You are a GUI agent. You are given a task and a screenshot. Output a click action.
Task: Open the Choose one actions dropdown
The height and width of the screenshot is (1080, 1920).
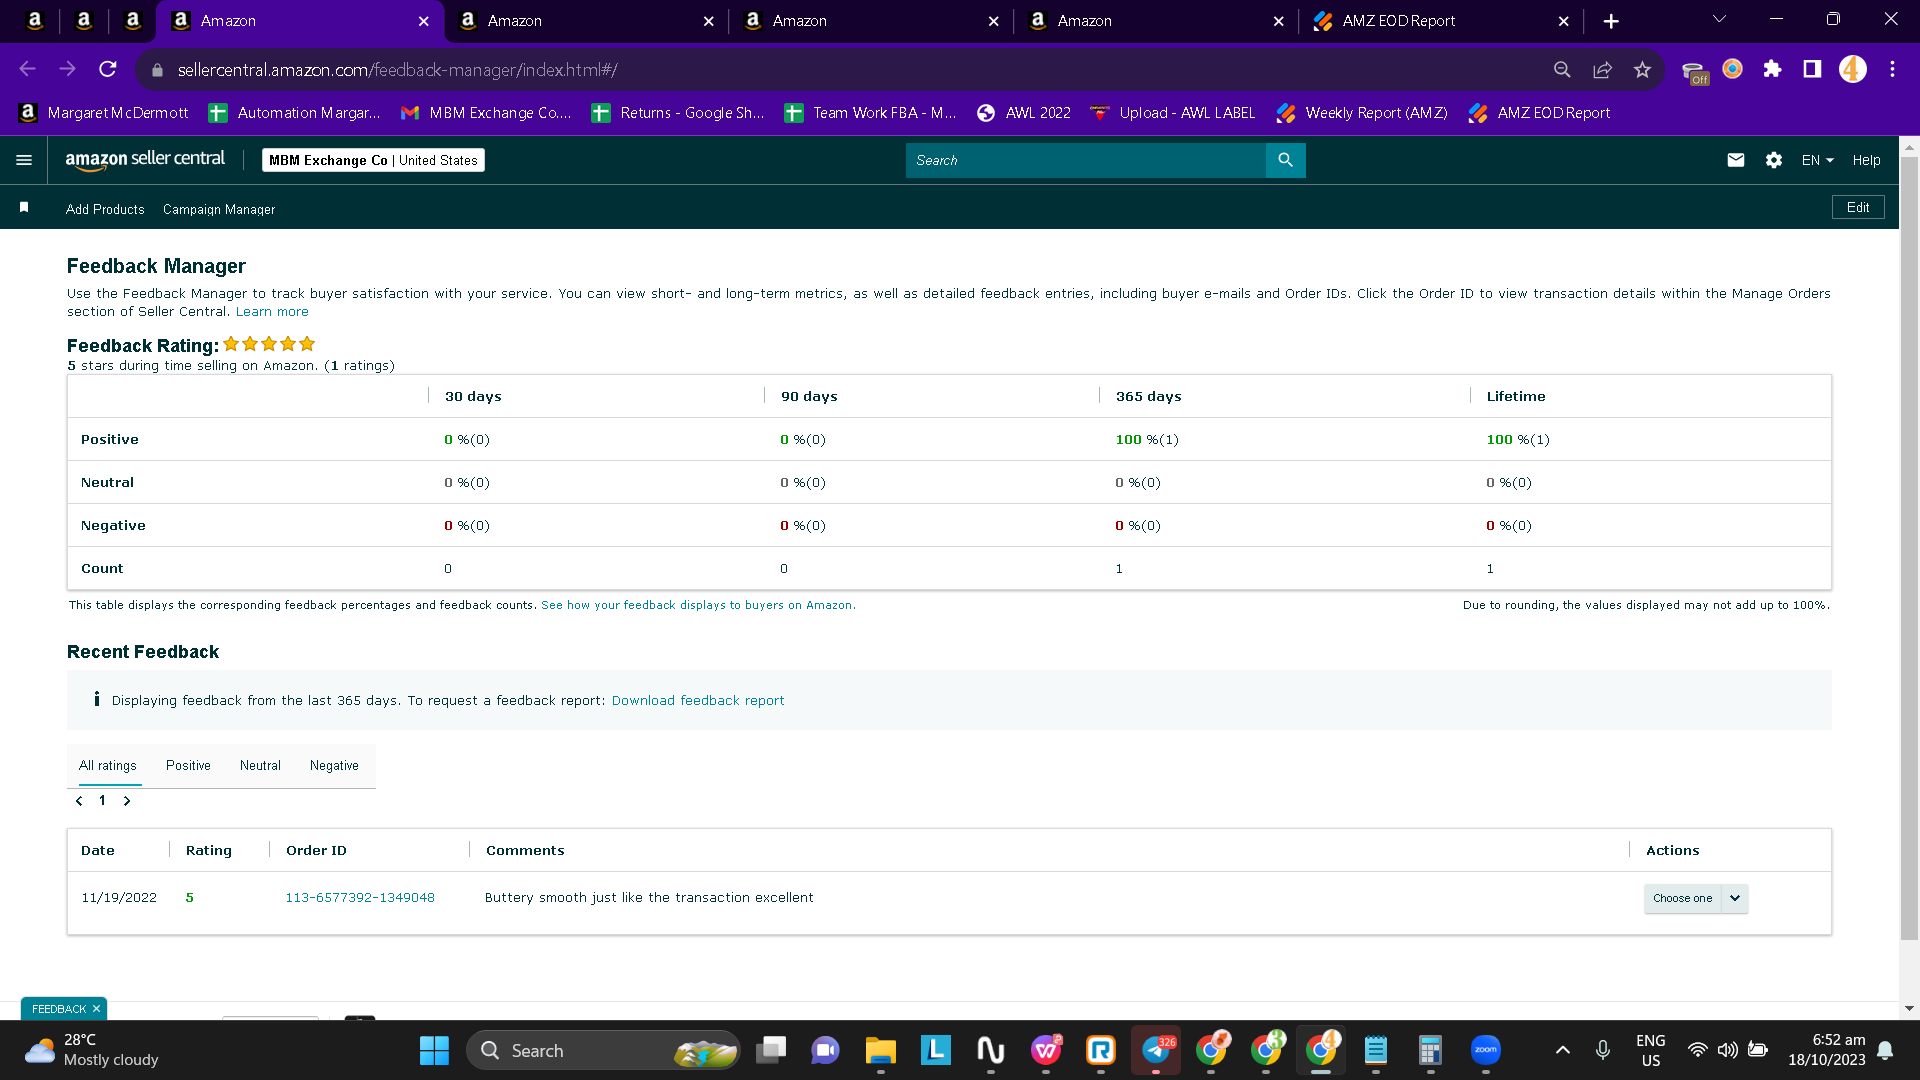[x=1696, y=898]
